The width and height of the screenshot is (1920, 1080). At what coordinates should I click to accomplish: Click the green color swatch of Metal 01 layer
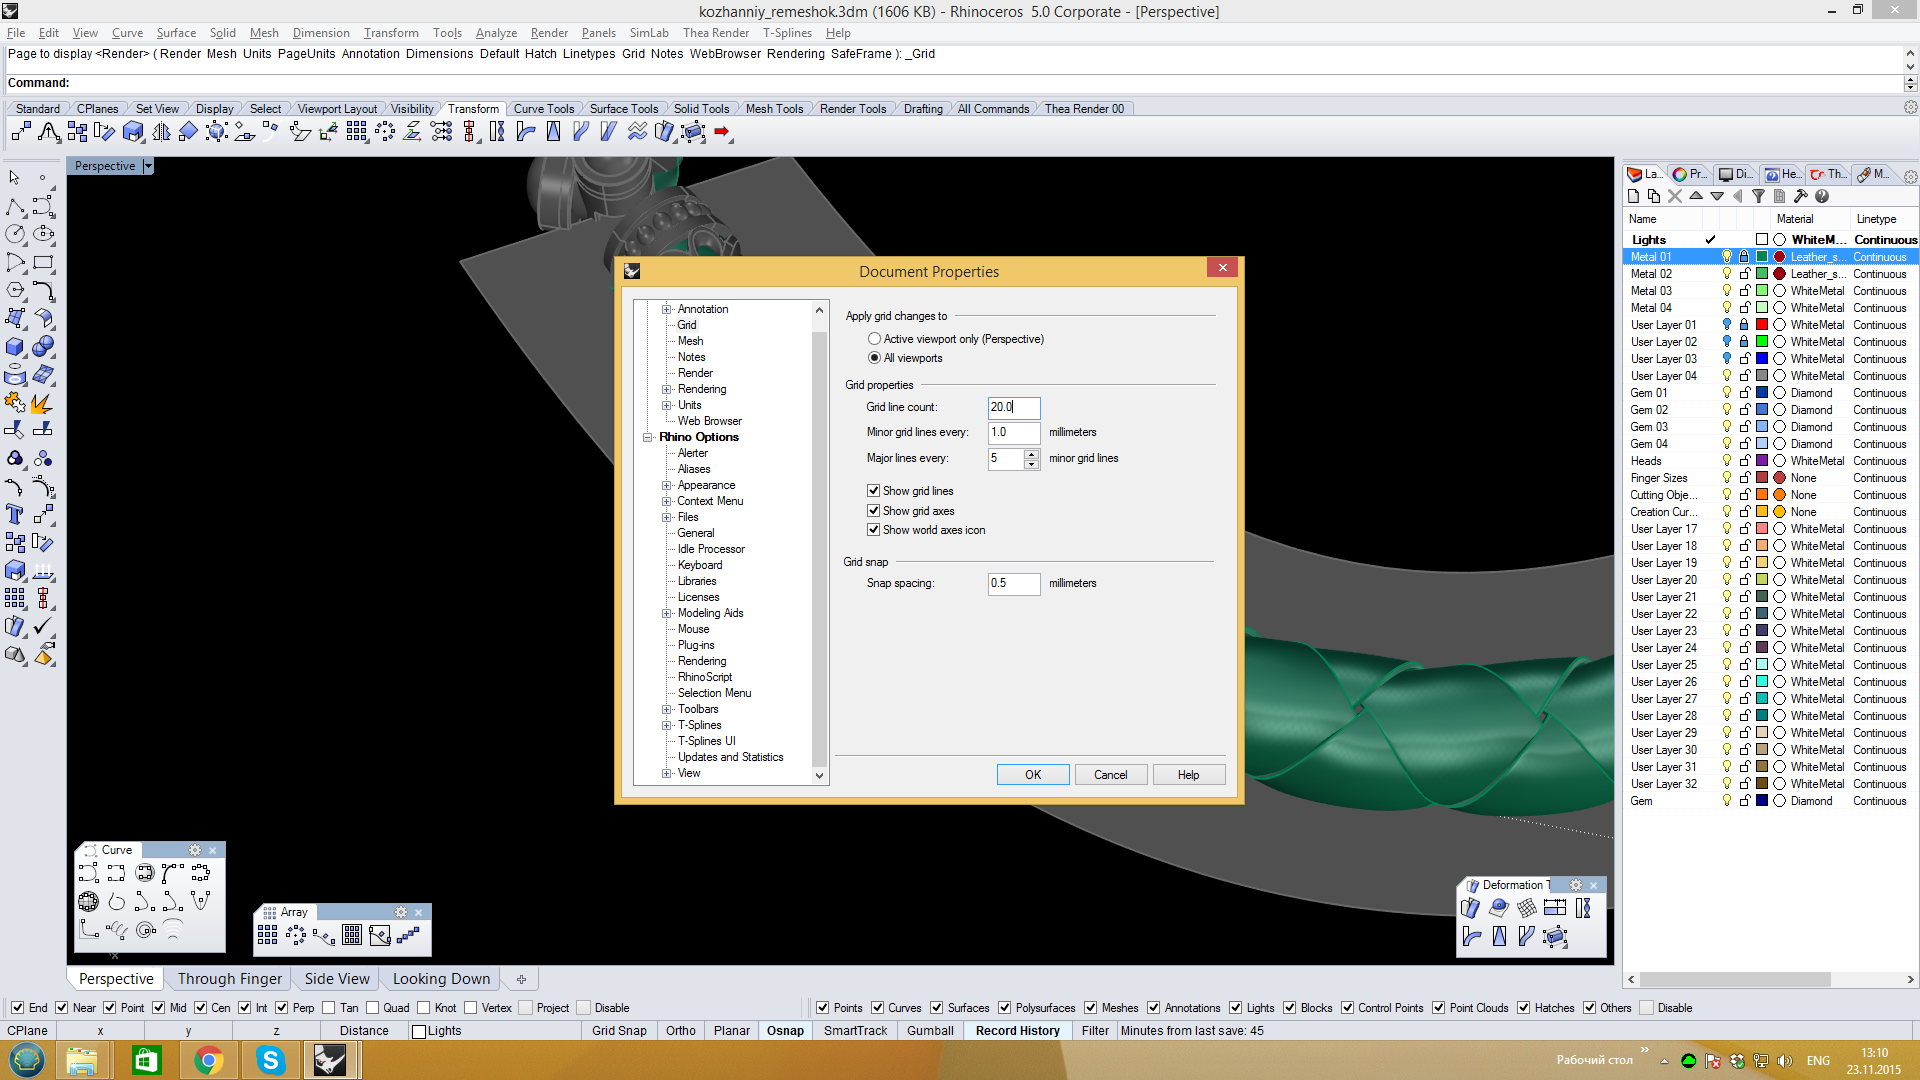(x=1762, y=257)
